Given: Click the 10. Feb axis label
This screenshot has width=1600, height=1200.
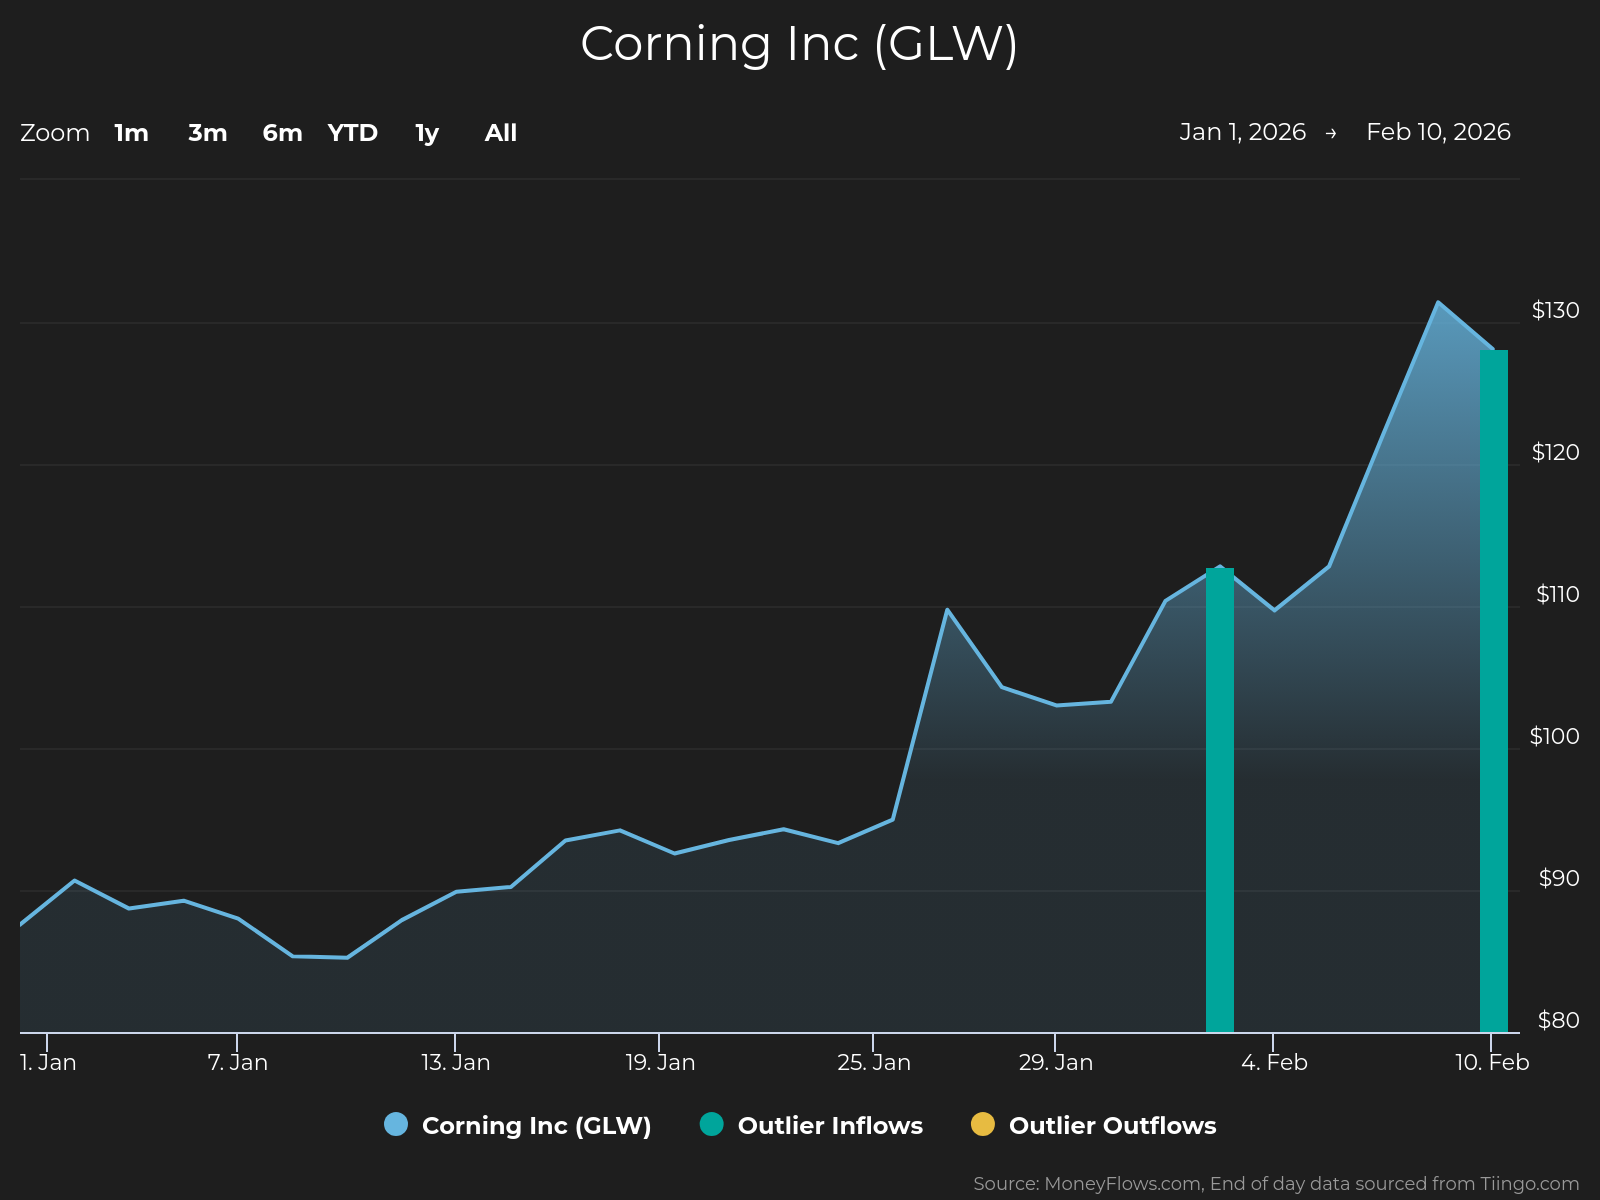Looking at the screenshot, I should (x=1492, y=1063).
